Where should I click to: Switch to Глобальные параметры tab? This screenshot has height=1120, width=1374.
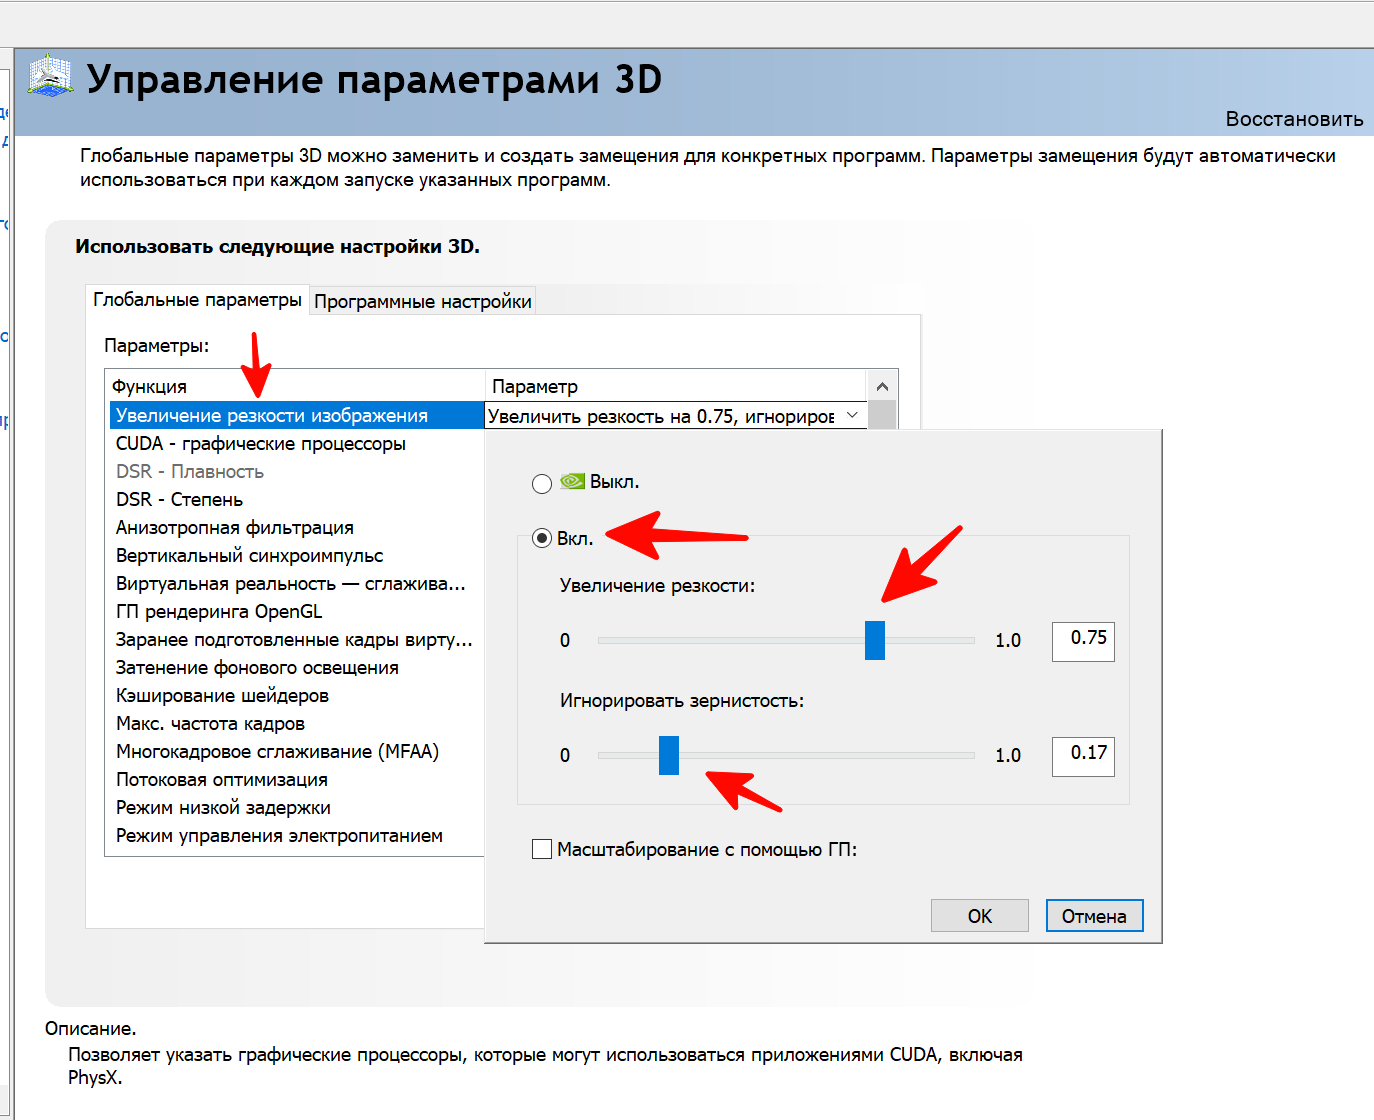click(197, 300)
